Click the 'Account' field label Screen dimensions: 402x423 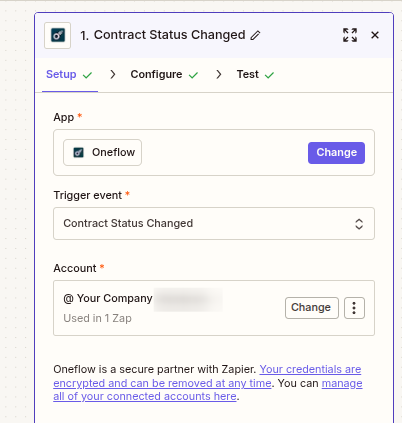[75, 268]
